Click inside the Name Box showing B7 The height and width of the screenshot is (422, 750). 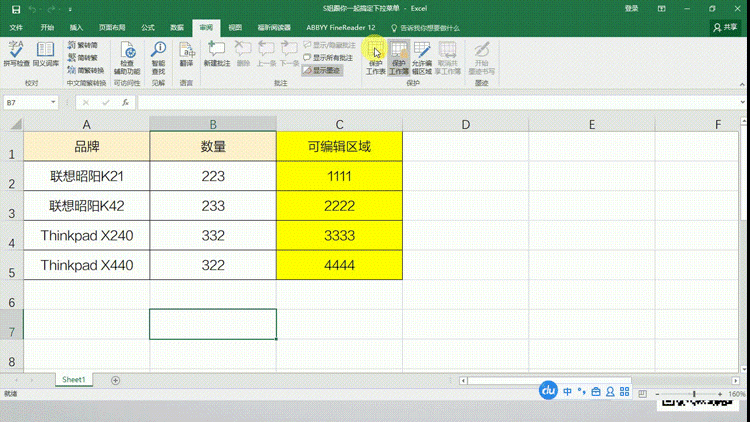[26, 102]
